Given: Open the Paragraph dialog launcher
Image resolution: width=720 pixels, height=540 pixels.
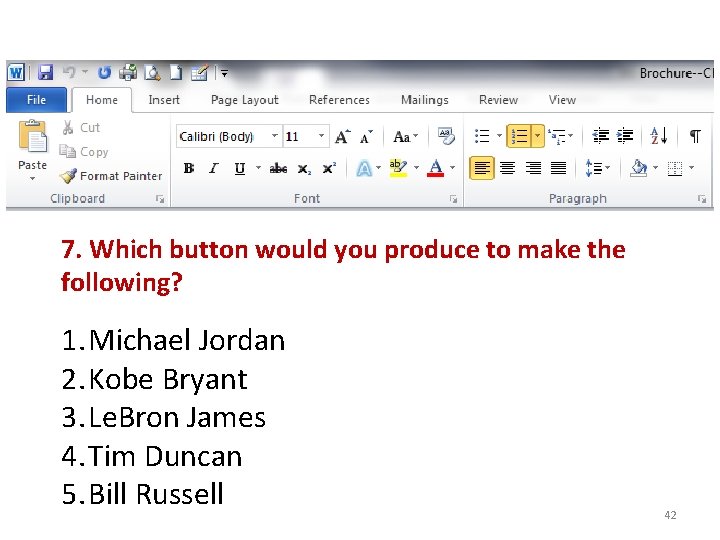Looking at the screenshot, I should (x=702, y=199).
